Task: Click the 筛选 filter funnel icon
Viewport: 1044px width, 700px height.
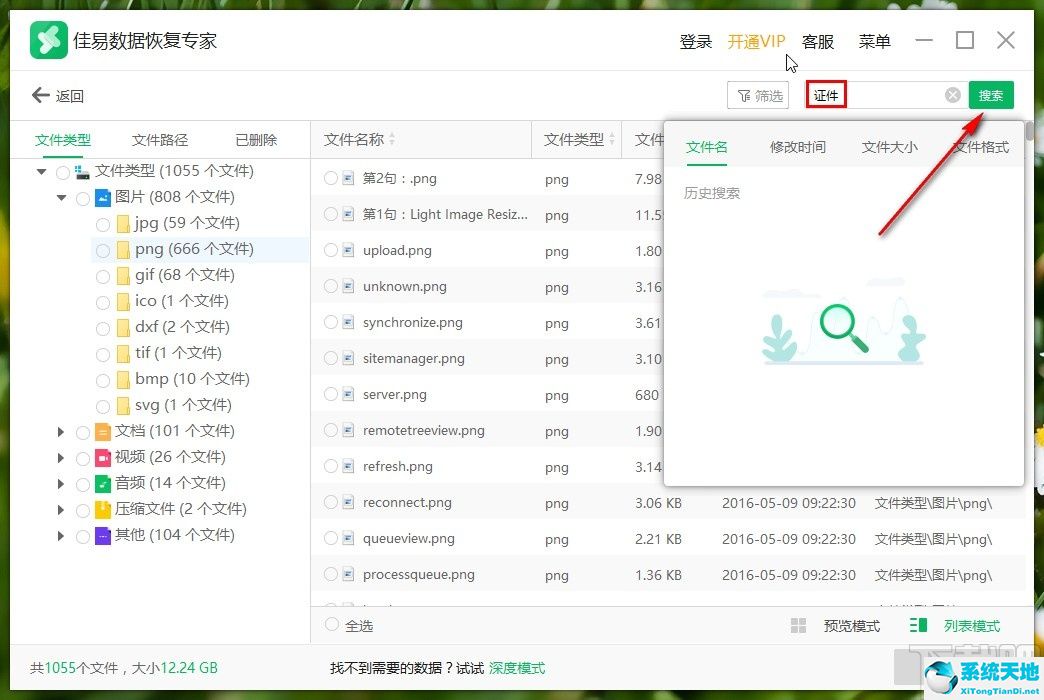Action: tap(744, 95)
